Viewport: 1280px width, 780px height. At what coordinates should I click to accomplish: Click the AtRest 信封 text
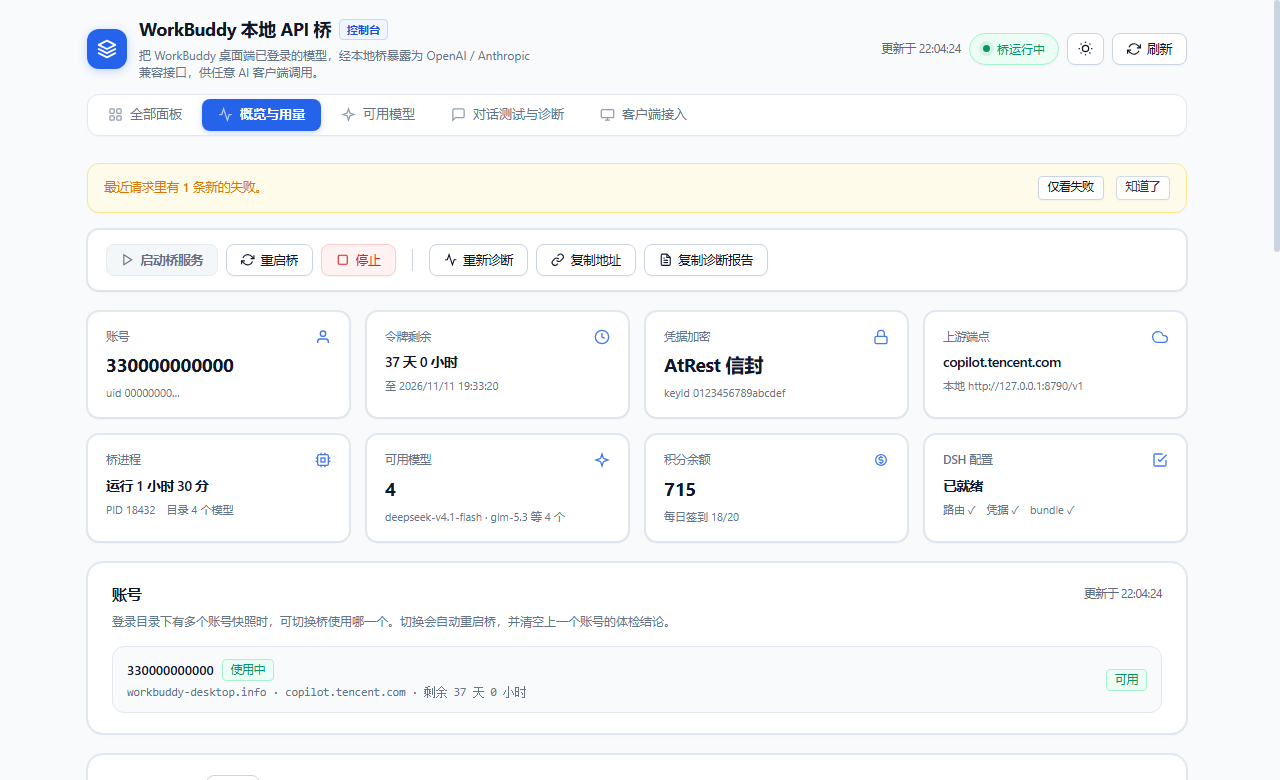[x=714, y=366]
